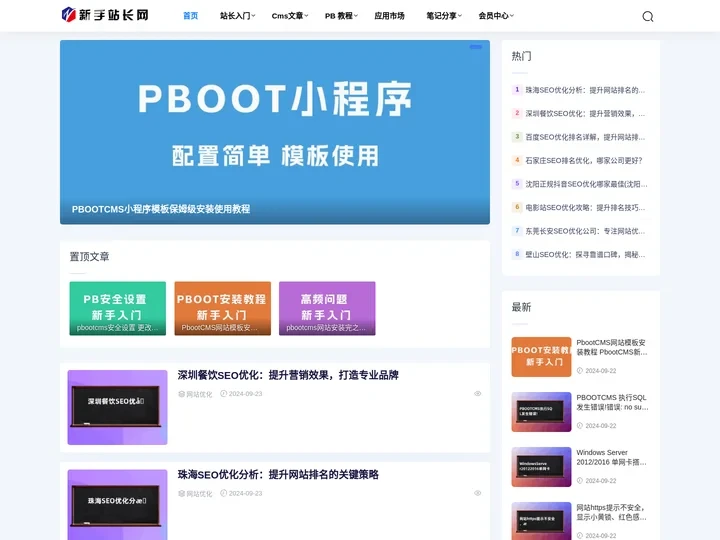
Task: Click orange PBOOT安装教程 thumbnail in 最新
Action: tap(541, 357)
